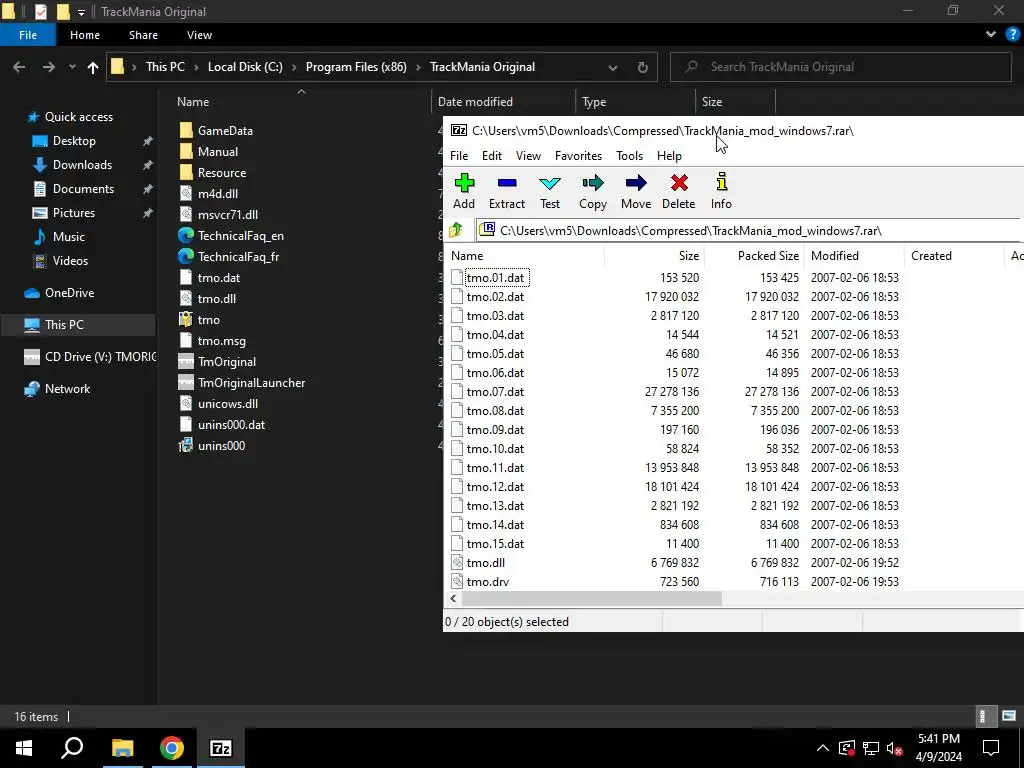Open Quick access in sidebar
This screenshot has height=768, width=1024.
click(x=78, y=117)
